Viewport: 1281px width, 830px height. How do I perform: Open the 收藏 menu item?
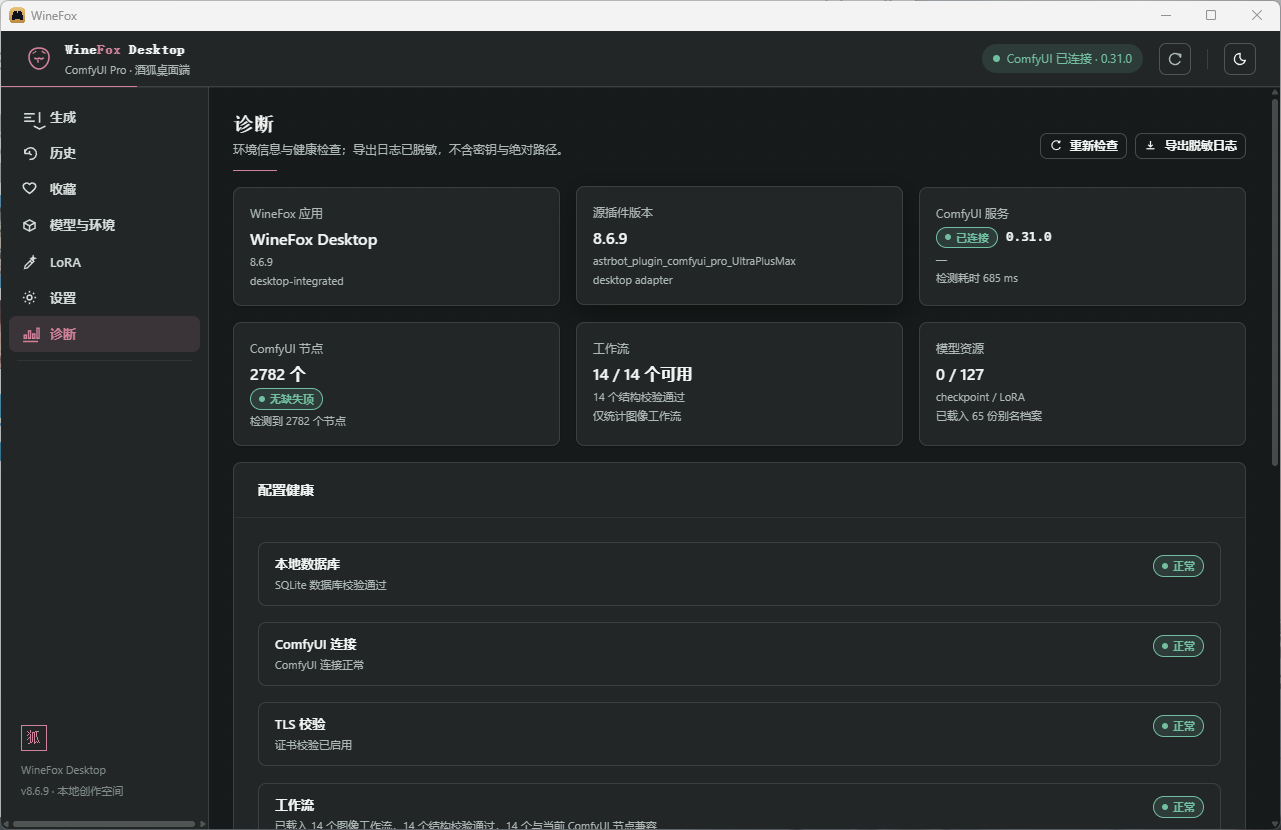104,189
